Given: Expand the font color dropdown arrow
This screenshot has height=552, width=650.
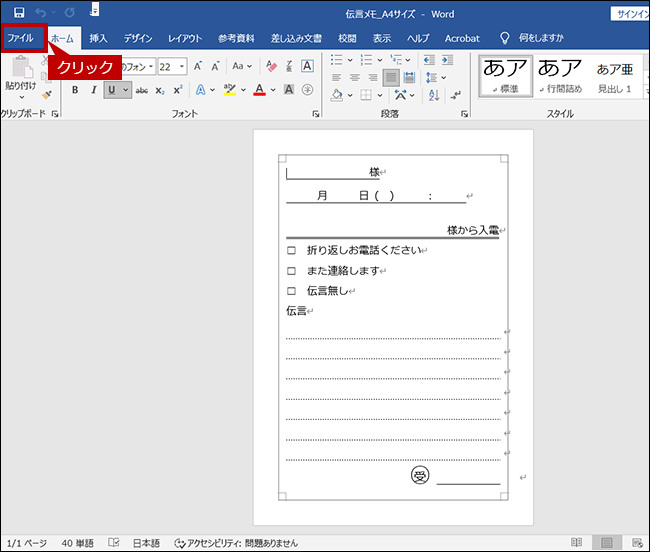Looking at the screenshot, I should 273,91.
